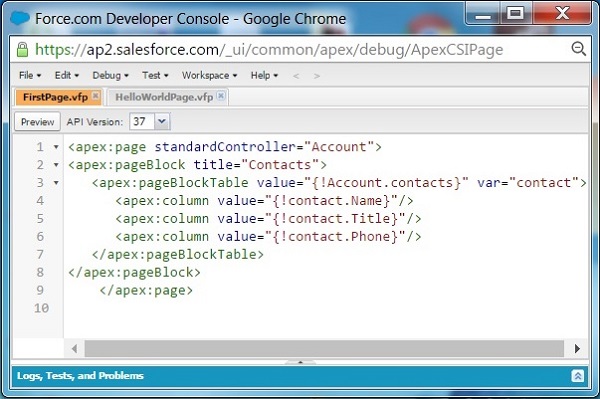The width and height of the screenshot is (600, 399).
Task: Click the left scroll arrow of horizontal scrollbar
Action: (74, 349)
